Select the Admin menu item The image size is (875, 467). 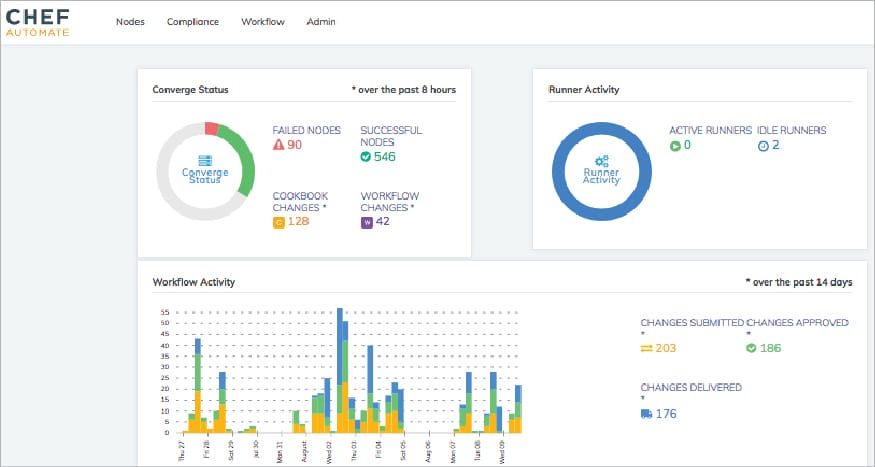click(321, 22)
